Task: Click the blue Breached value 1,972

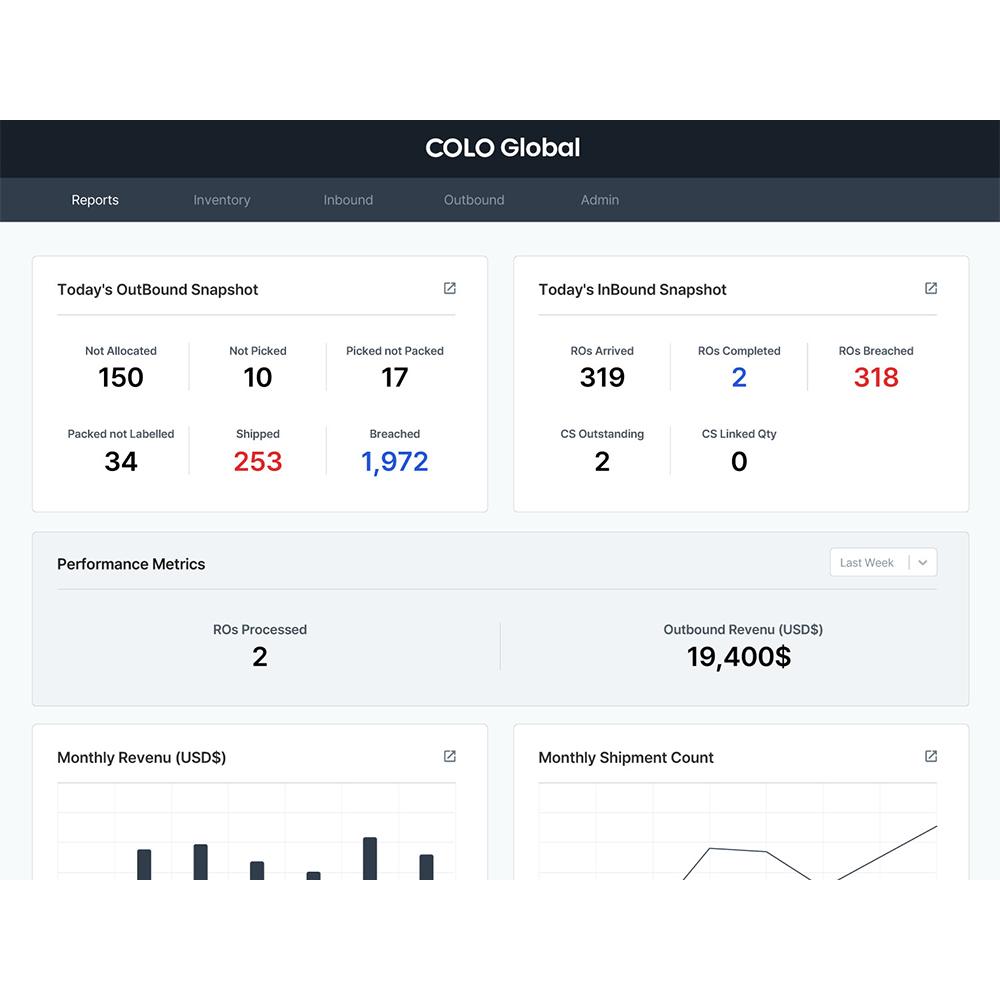Action: pos(394,461)
